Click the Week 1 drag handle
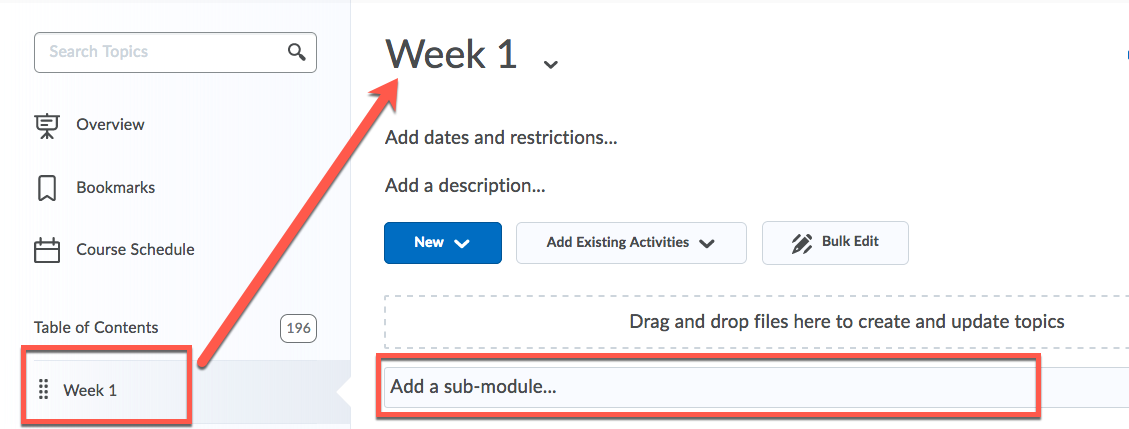Image resolution: width=1129 pixels, height=429 pixels. [x=43, y=390]
